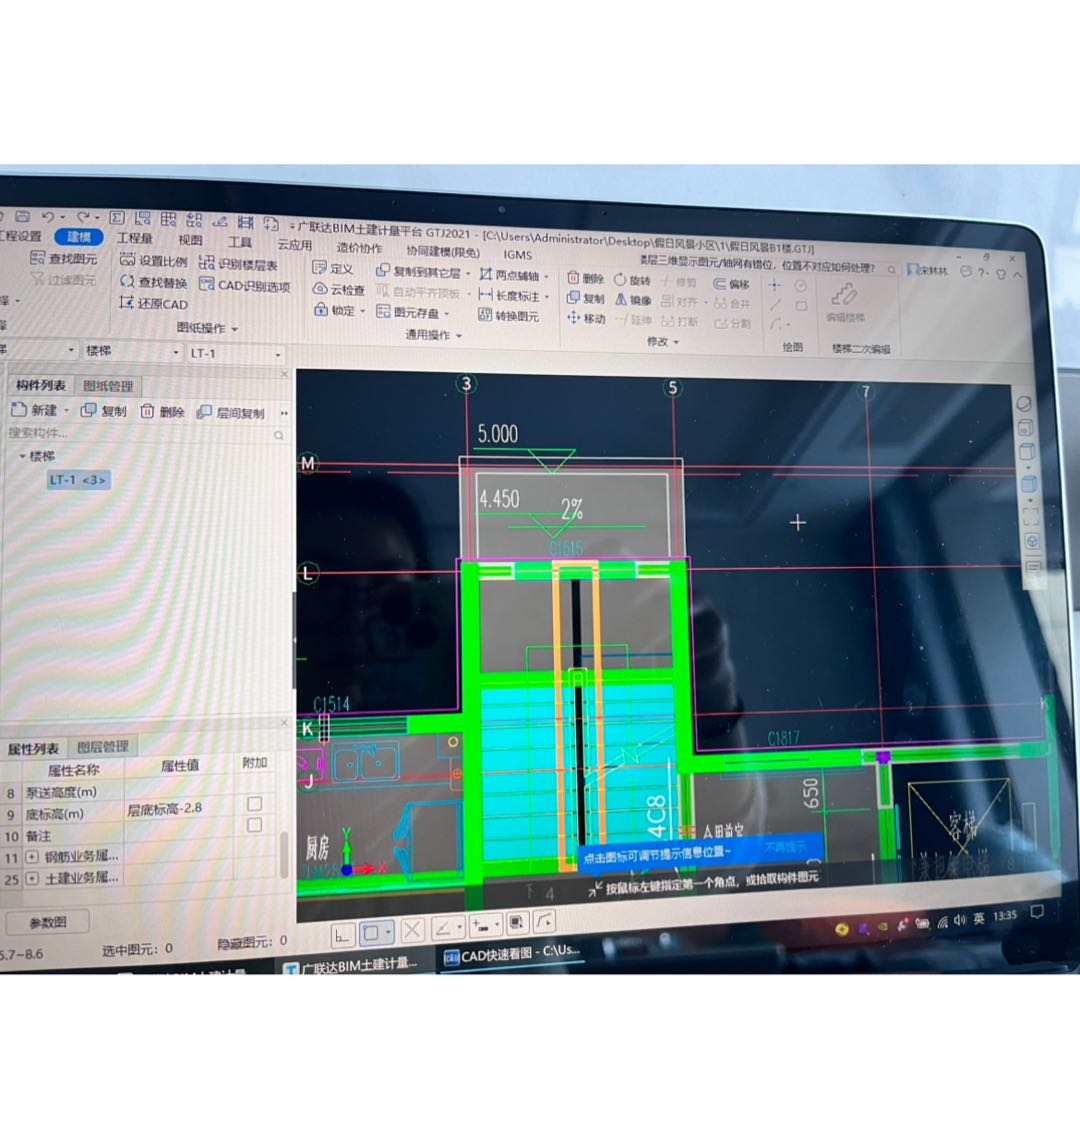
Task: Open the 造价协作 ribbon tab
Action: (x=360, y=248)
